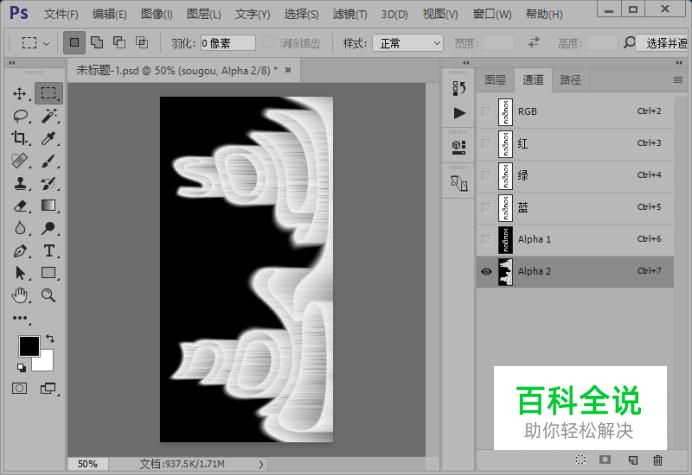Select the Rectangle shape tool
Image resolution: width=692 pixels, height=475 pixels.
coord(49,273)
